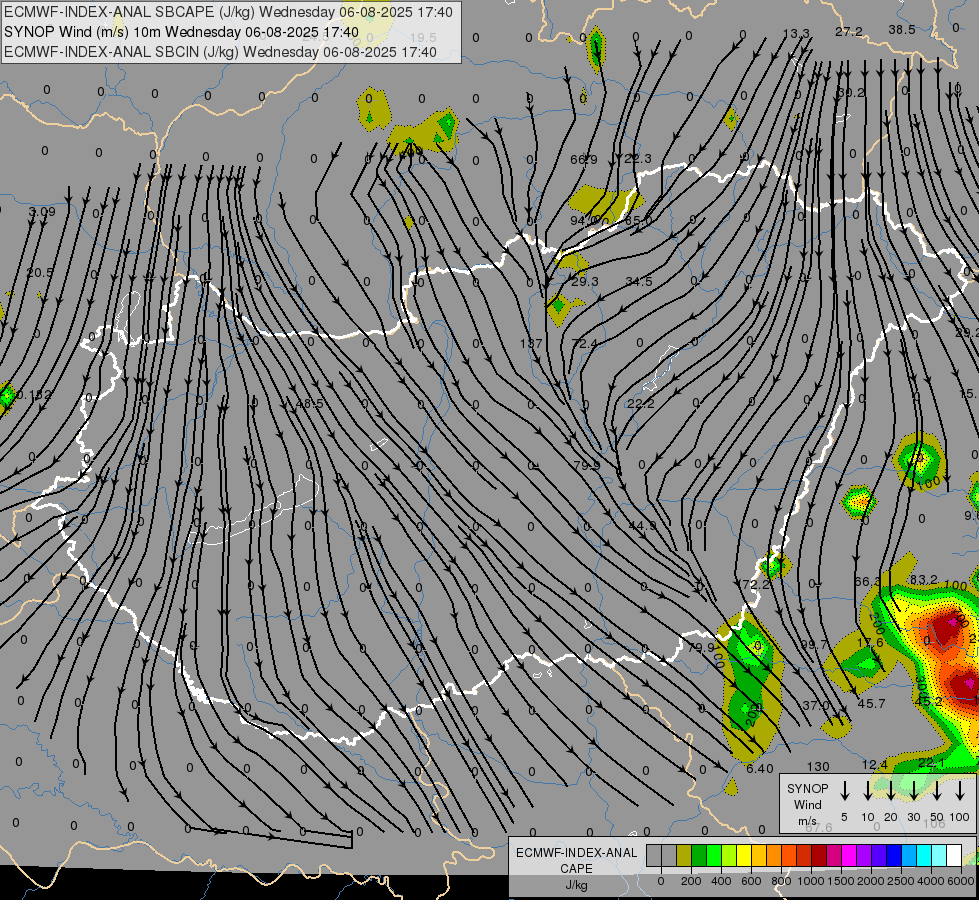Click the 72.2 value on the map

click(x=756, y=585)
